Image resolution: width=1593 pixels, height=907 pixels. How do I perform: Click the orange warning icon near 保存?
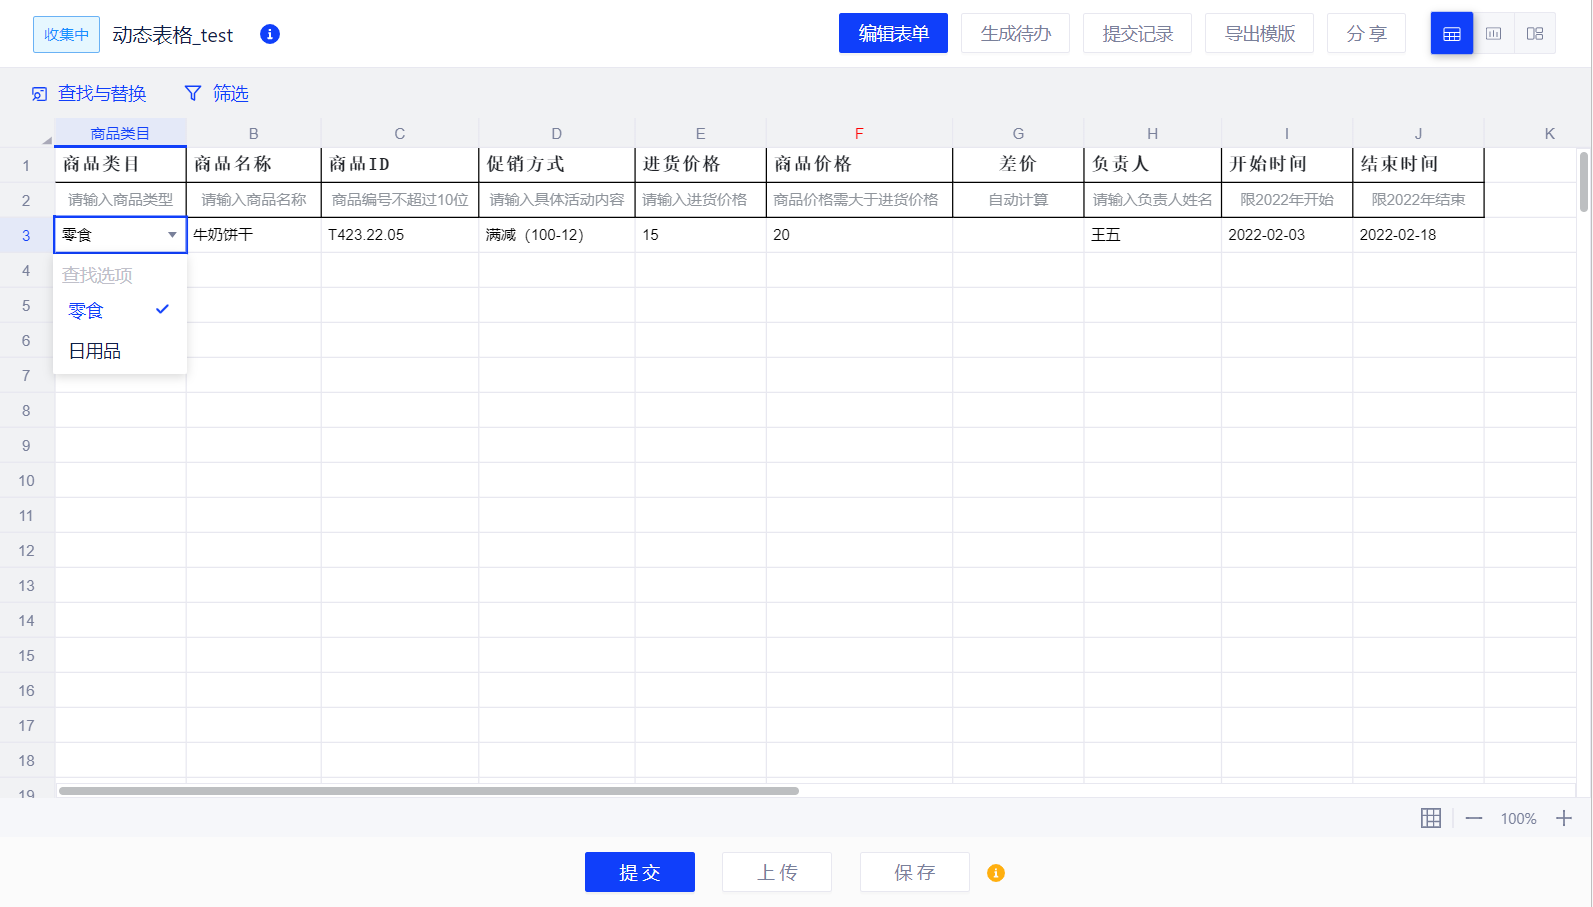[995, 873]
